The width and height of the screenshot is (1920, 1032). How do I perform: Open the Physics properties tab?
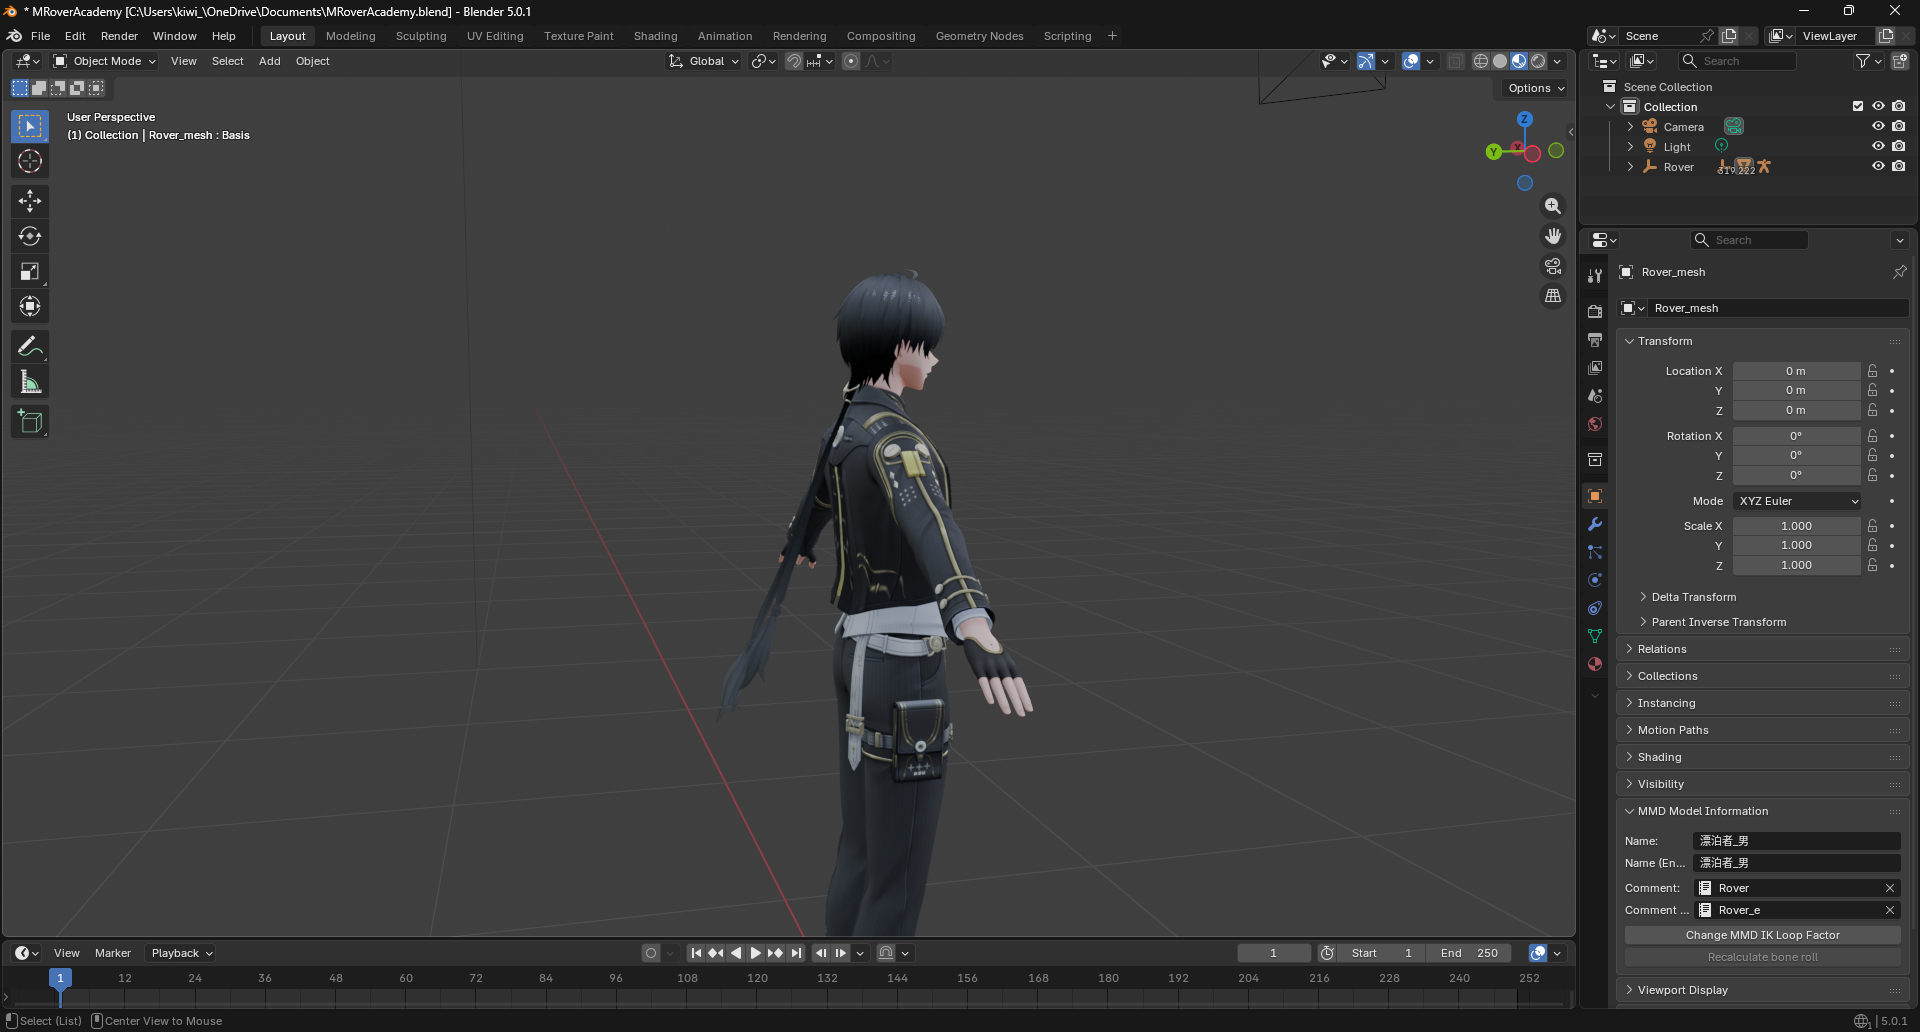[1595, 580]
